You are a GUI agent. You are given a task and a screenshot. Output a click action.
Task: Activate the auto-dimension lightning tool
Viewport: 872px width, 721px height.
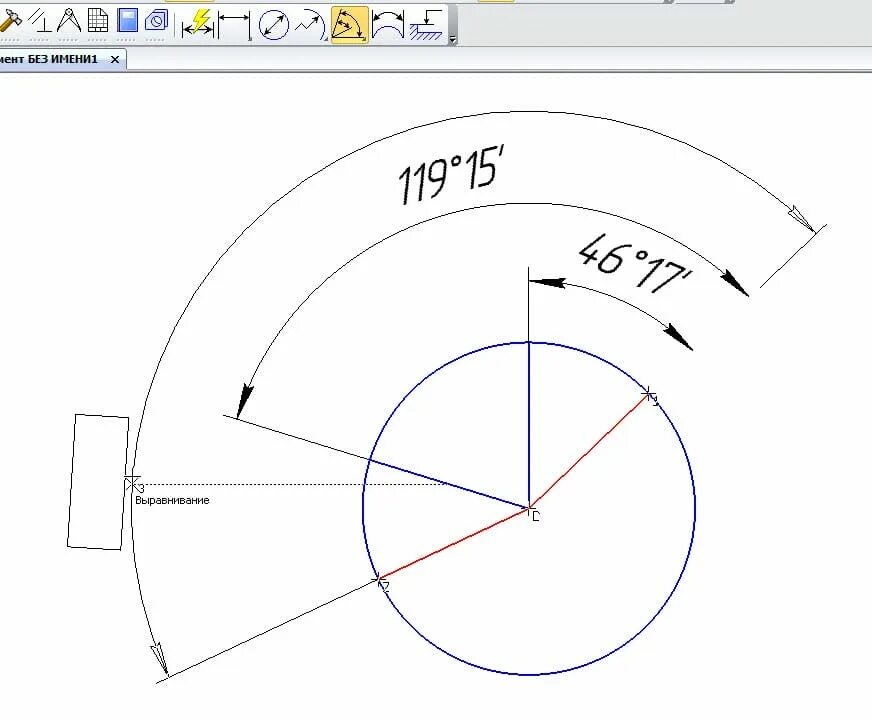(199, 24)
